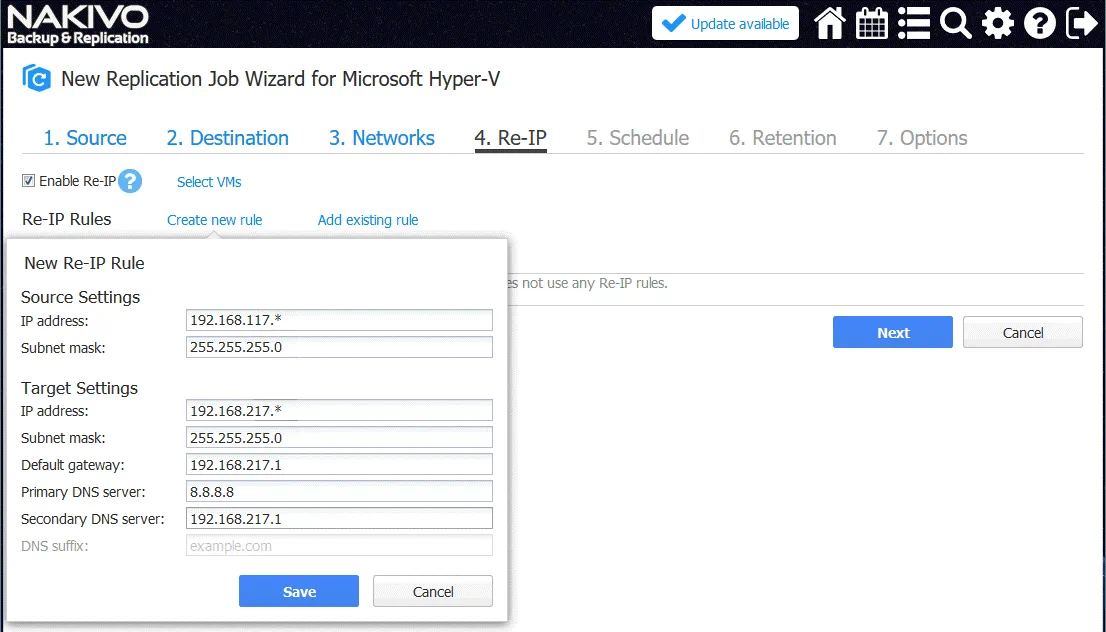
Task: Click the Primary DNS server field
Action: pos(339,492)
